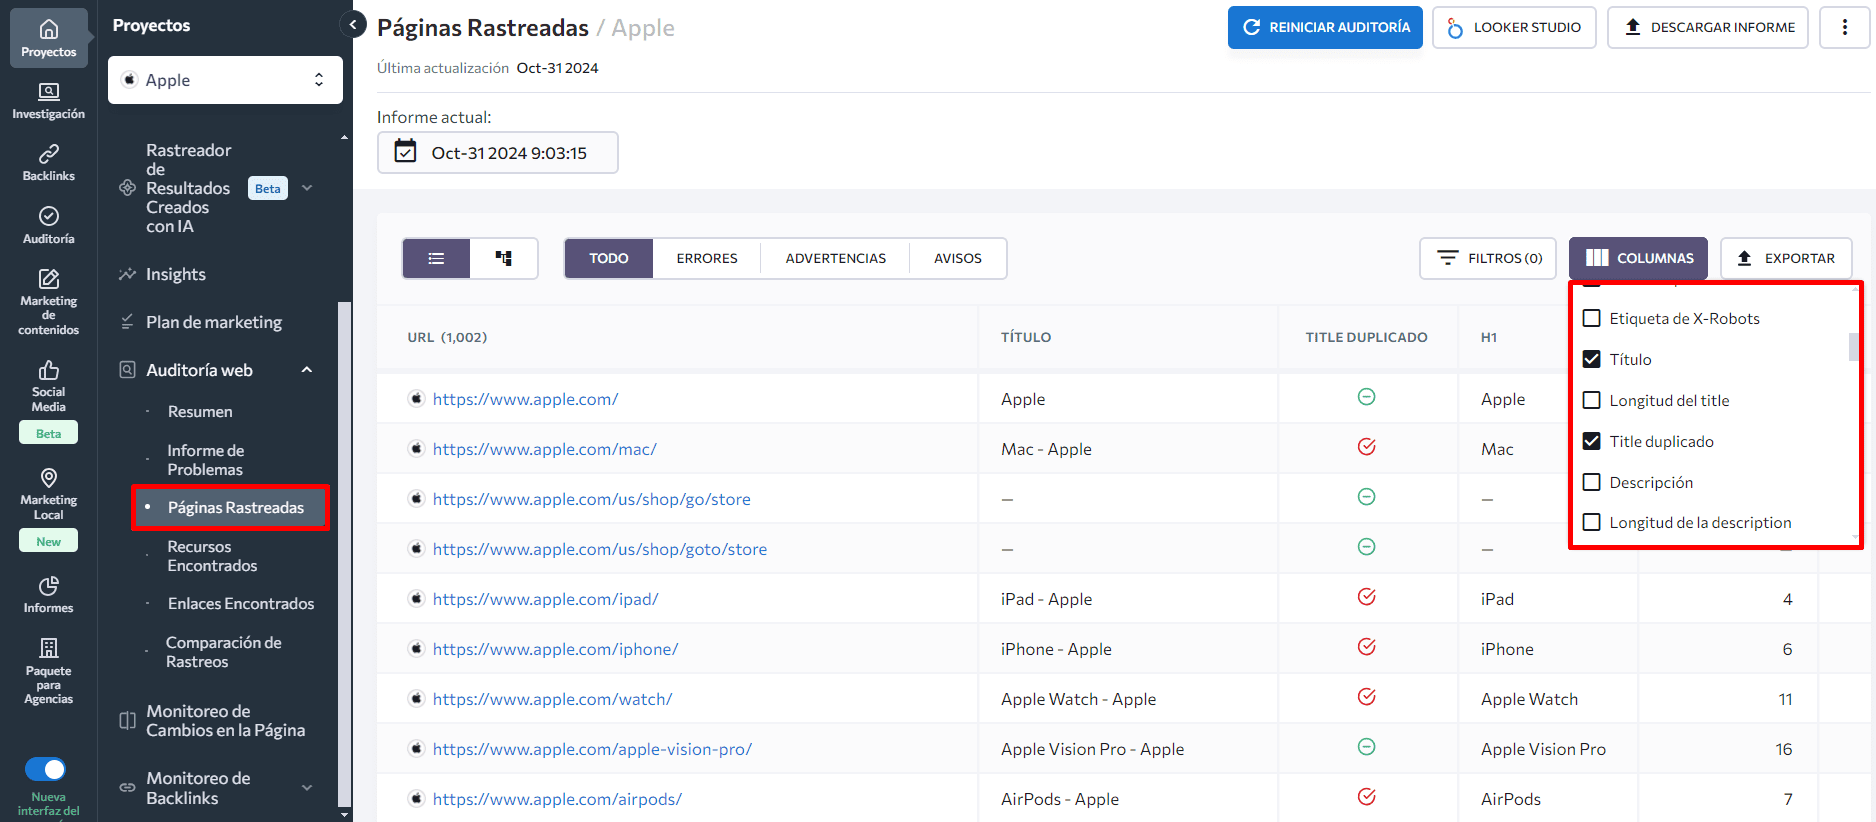Toggle the Nueva interfaz switch
Viewport: 1876px width, 822px height.
point(45,769)
